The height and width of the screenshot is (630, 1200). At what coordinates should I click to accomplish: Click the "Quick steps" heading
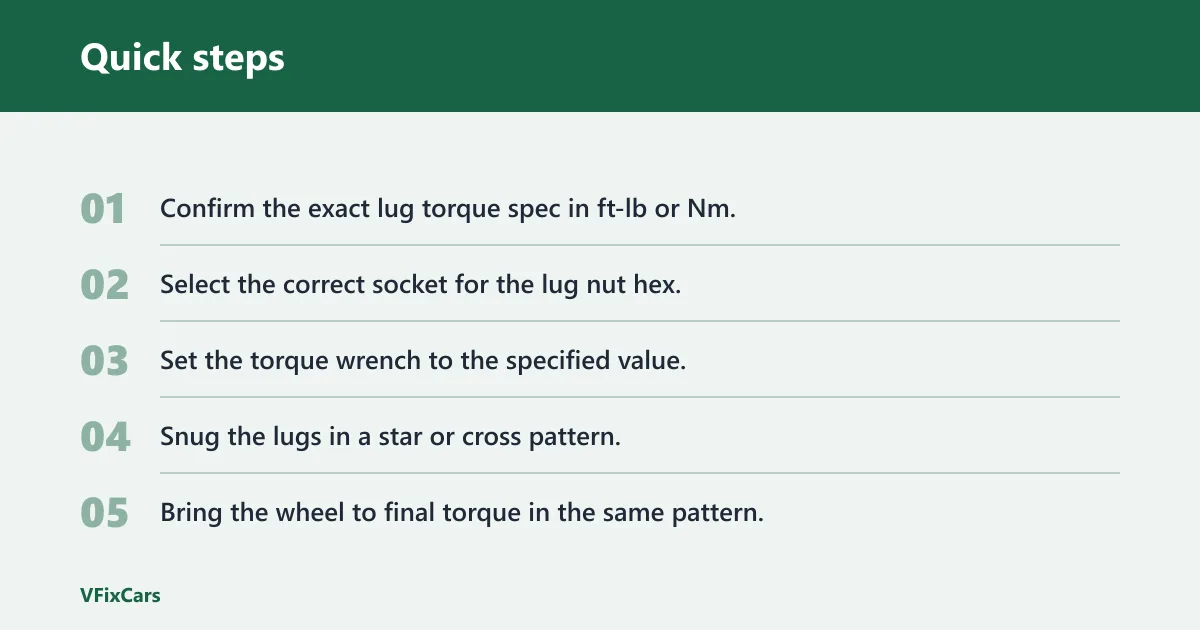click(x=182, y=57)
